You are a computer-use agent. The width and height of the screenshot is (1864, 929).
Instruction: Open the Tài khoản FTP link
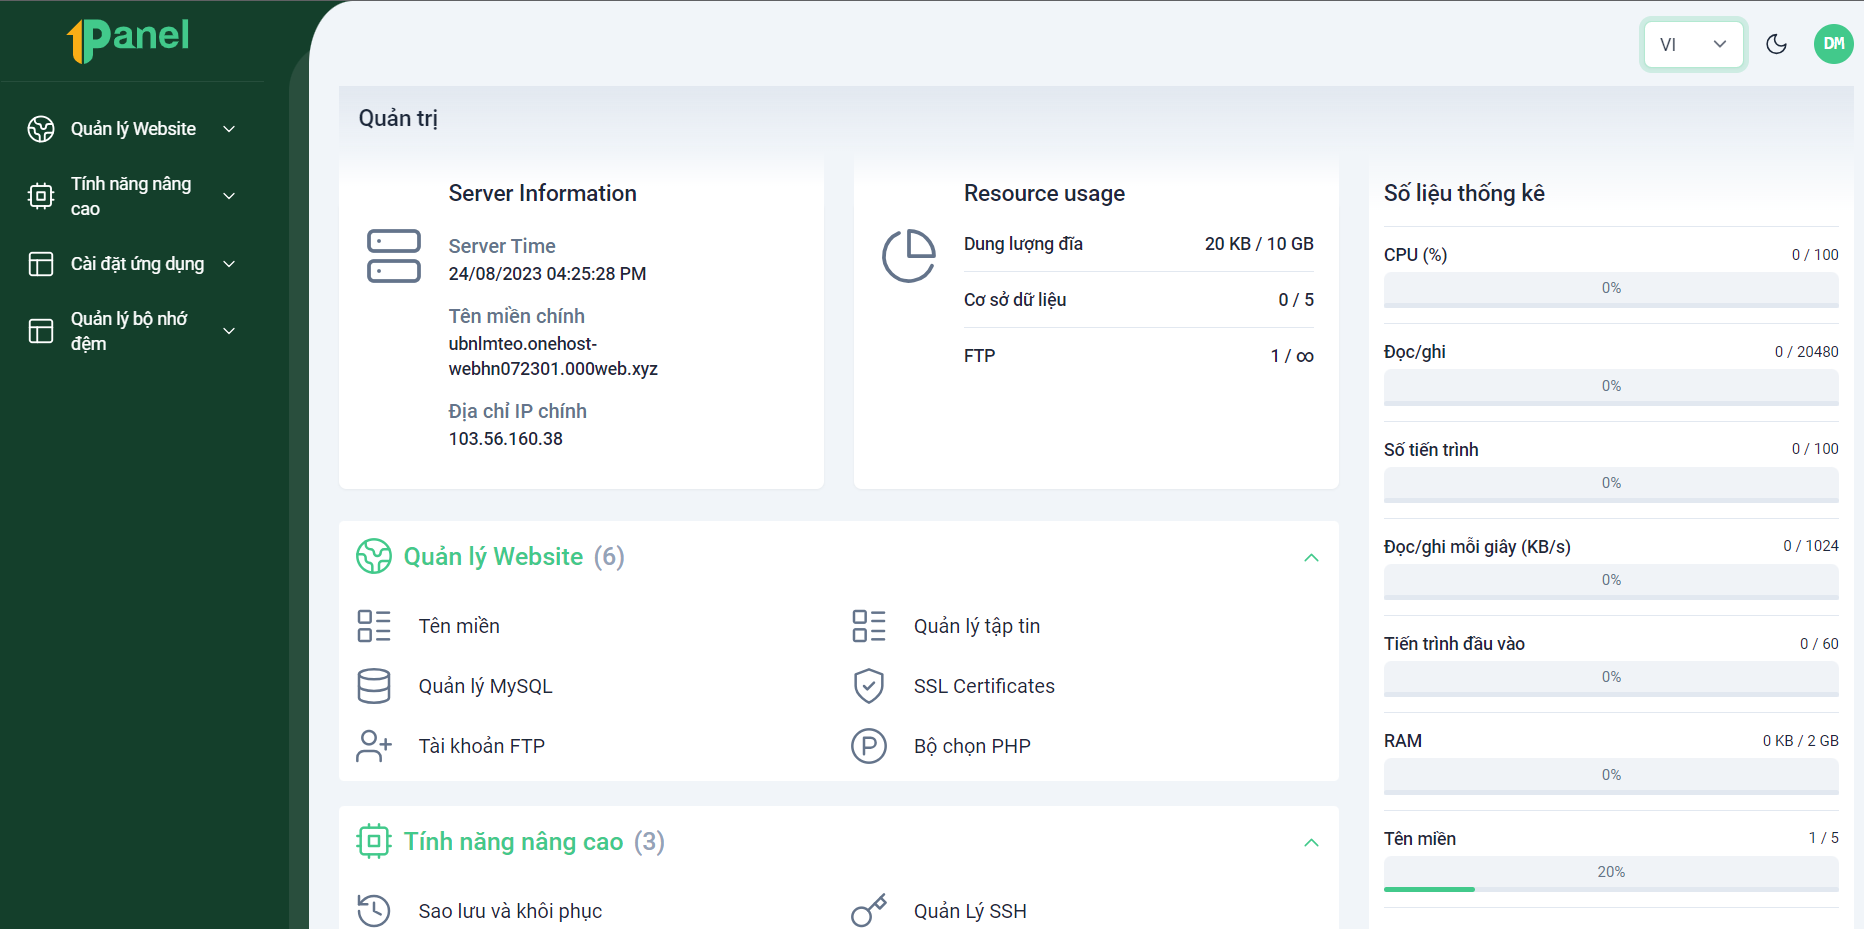[482, 746]
